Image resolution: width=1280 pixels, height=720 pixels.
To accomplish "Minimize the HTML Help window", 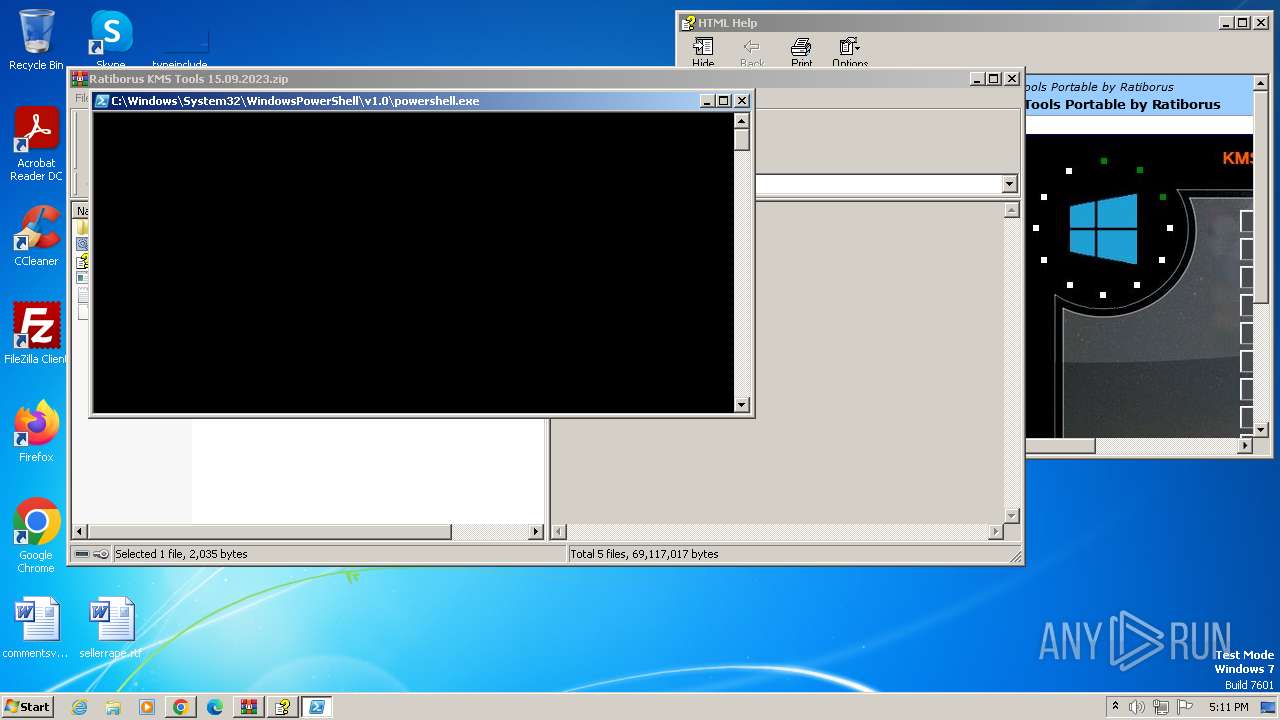I will (x=1226, y=23).
